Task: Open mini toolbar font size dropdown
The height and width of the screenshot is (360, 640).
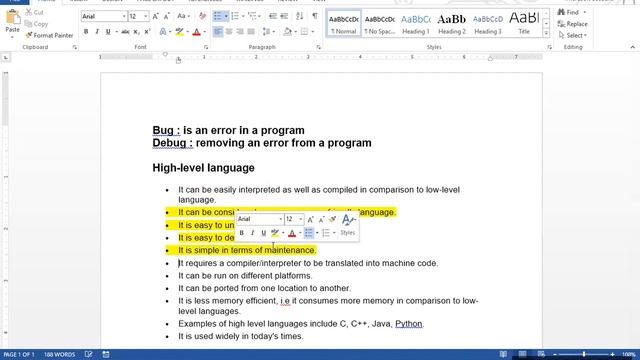Action: click(x=301, y=219)
